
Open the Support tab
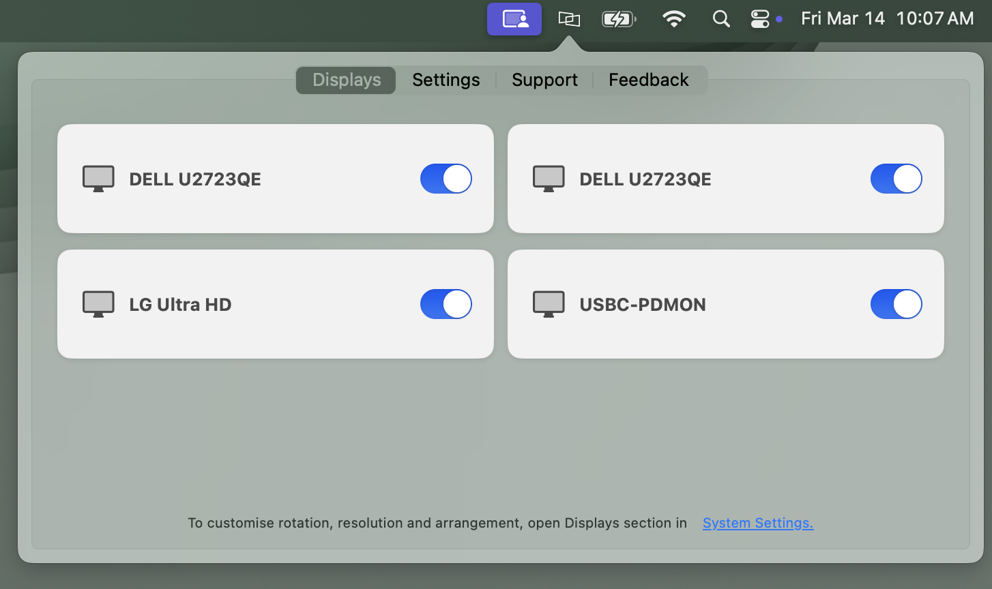tap(544, 80)
